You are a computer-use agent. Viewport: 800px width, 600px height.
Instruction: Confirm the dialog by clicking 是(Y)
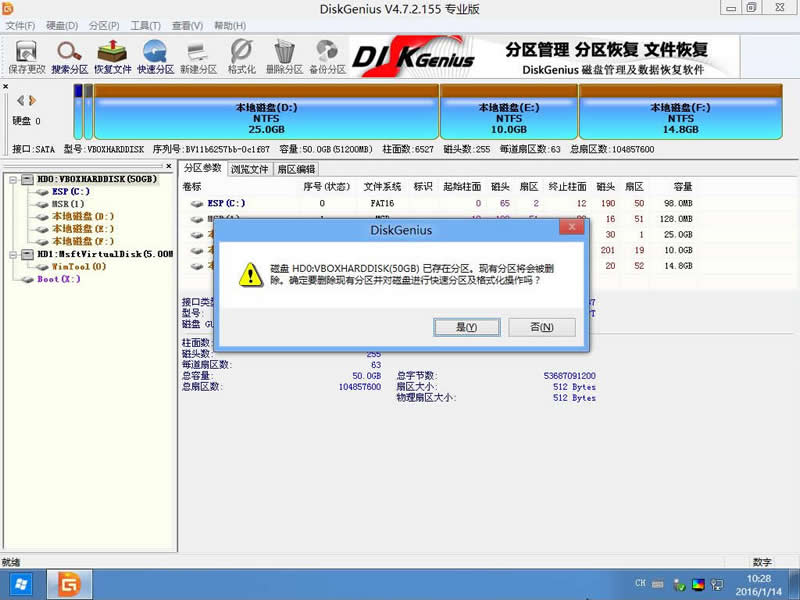[465, 327]
